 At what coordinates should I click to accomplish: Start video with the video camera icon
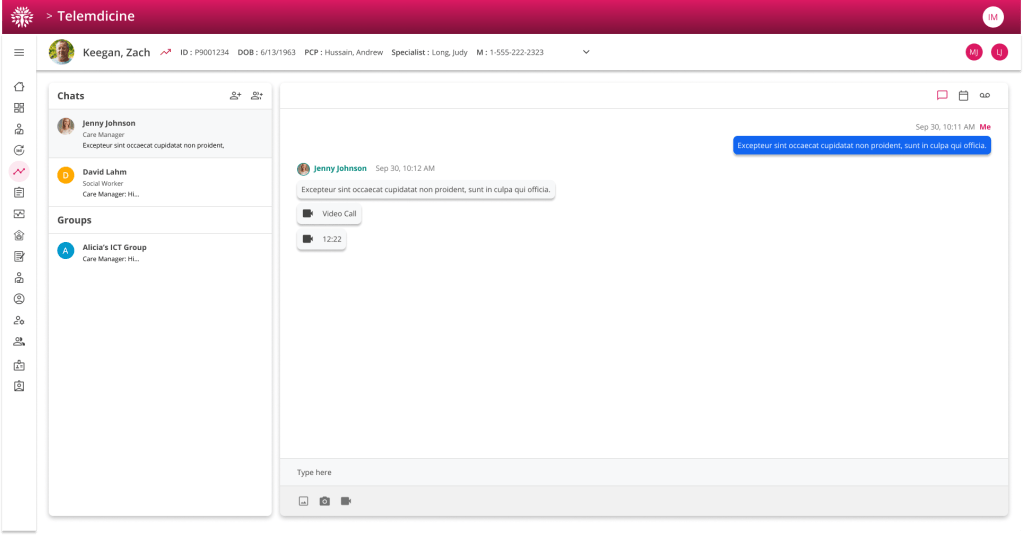coord(346,501)
